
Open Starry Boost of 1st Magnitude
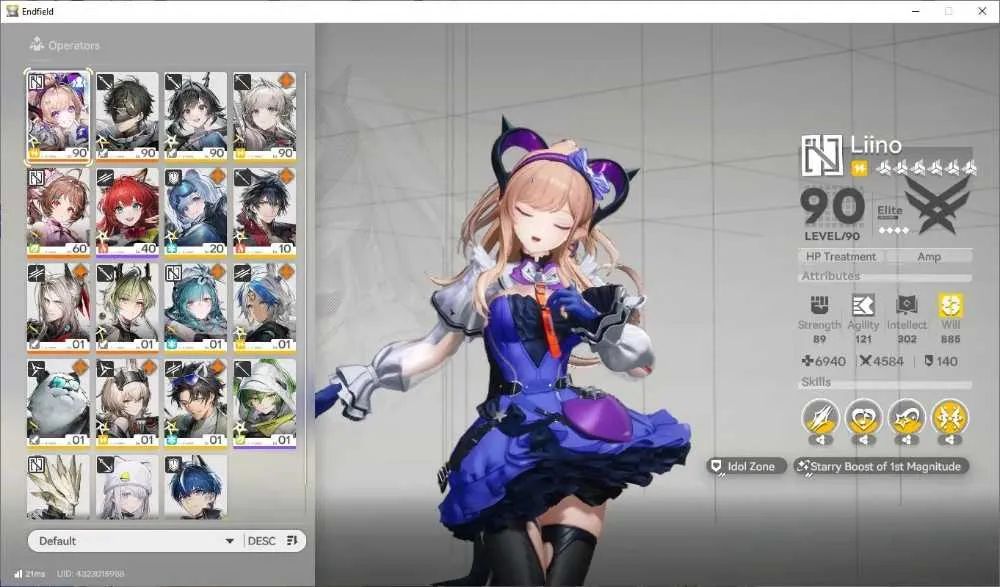point(881,466)
